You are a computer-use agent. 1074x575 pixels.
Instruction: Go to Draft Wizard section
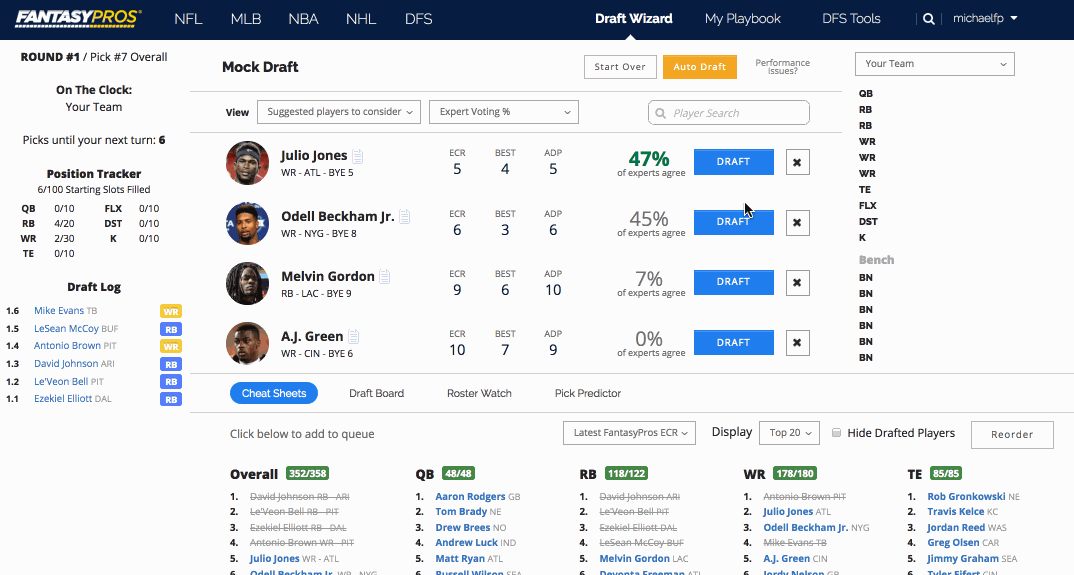[634, 19]
